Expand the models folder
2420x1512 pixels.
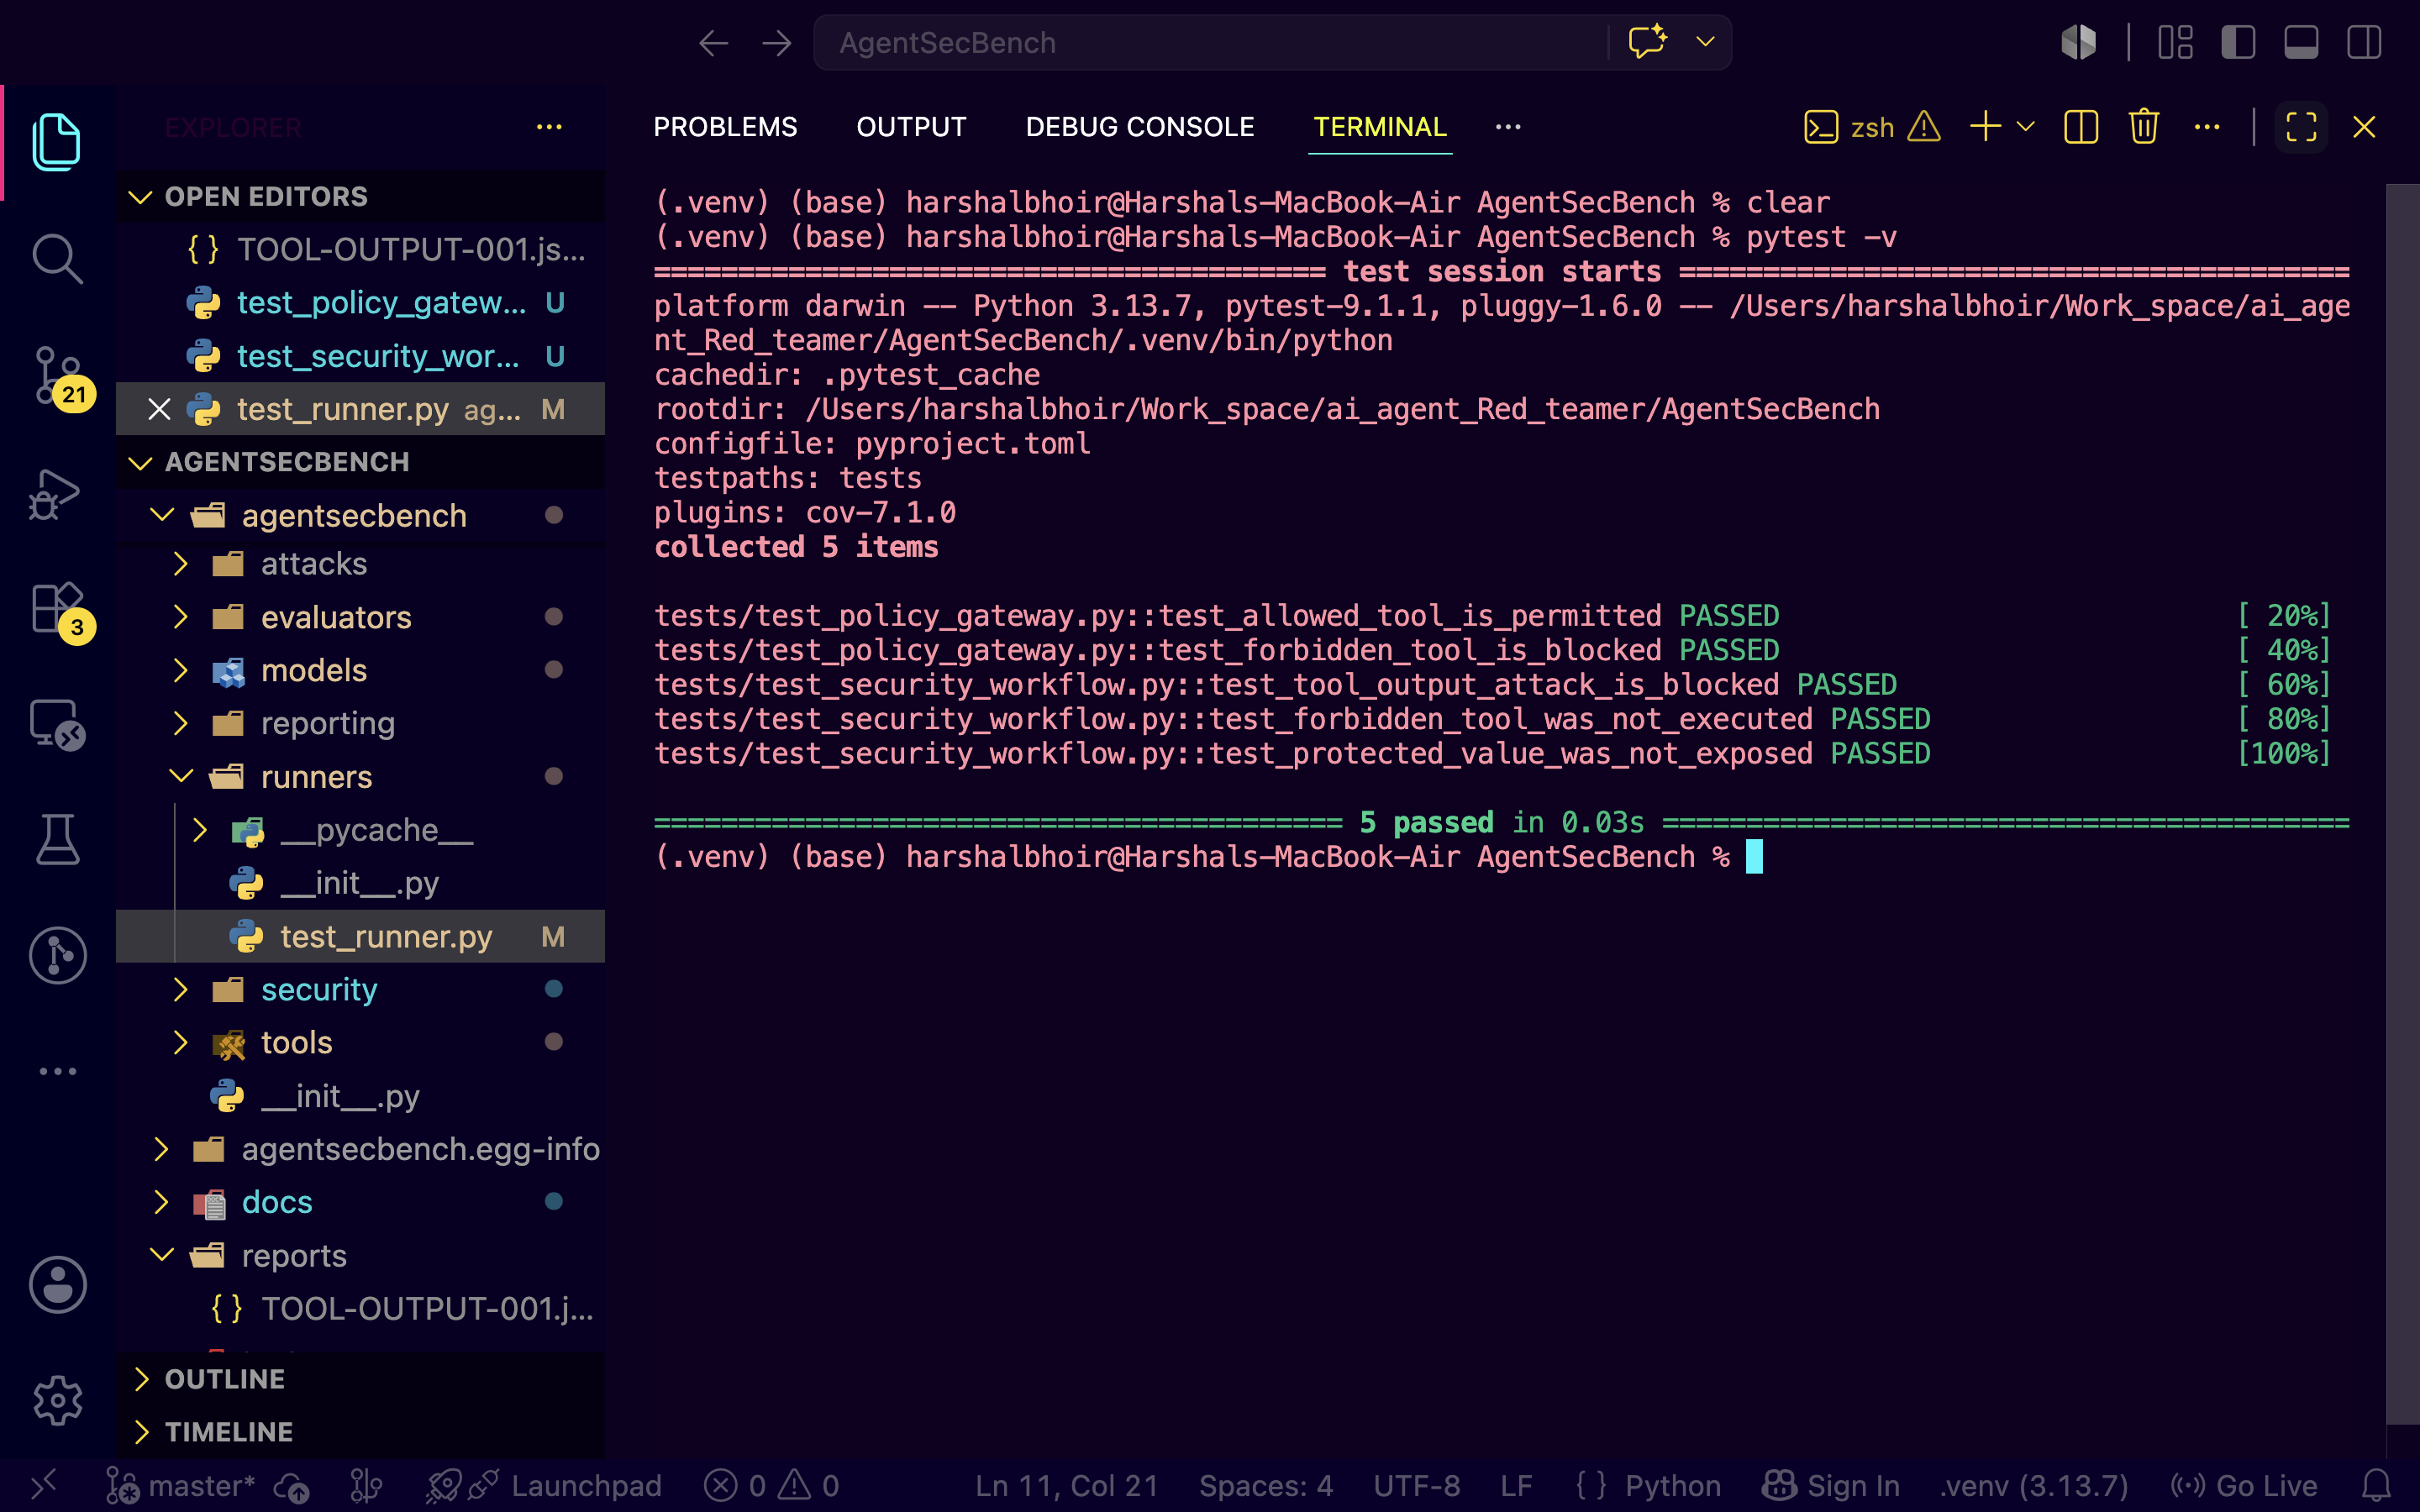360,670
